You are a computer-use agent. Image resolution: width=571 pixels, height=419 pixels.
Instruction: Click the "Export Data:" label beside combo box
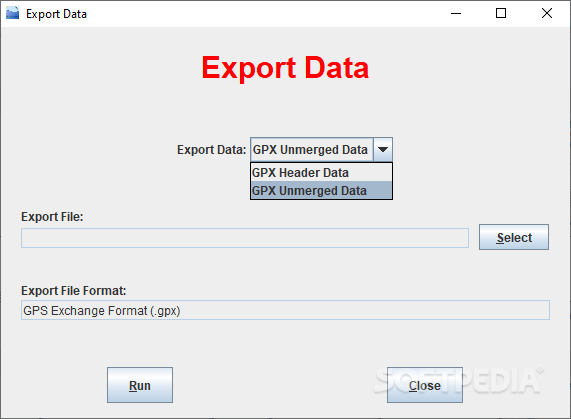pyautogui.click(x=212, y=150)
